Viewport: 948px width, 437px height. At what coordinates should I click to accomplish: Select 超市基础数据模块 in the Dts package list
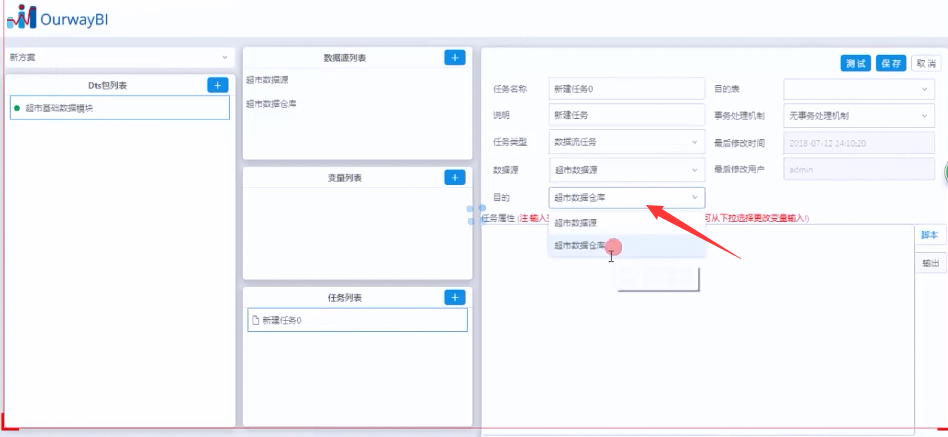120,108
